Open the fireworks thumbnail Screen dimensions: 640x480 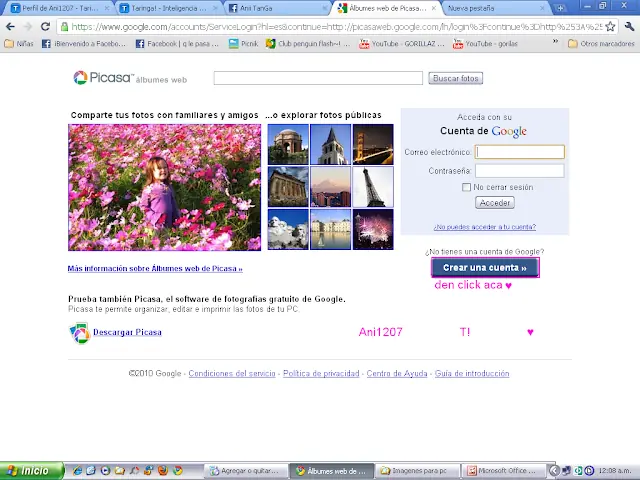coord(373,229)
